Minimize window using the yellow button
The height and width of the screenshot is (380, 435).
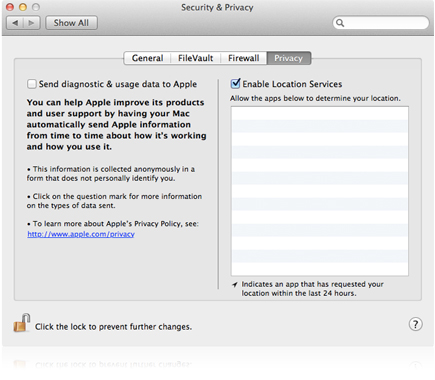(23, 7)
